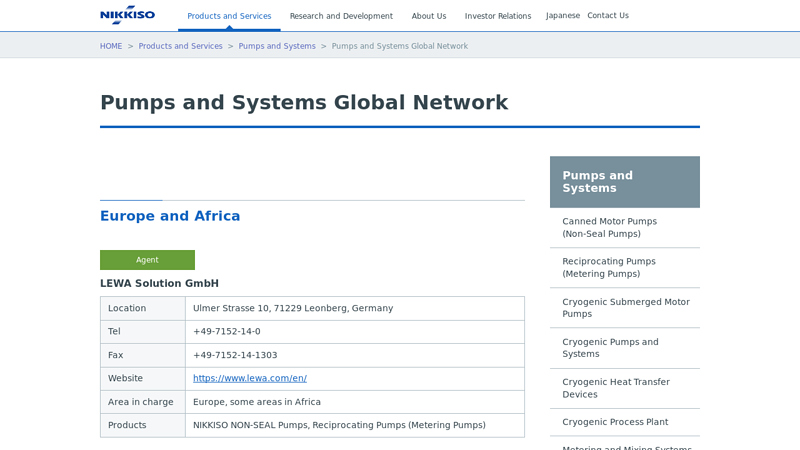800x450 pixels.
Task: Select fax number +49-7152-14-1303
Action: coord(235,355)
